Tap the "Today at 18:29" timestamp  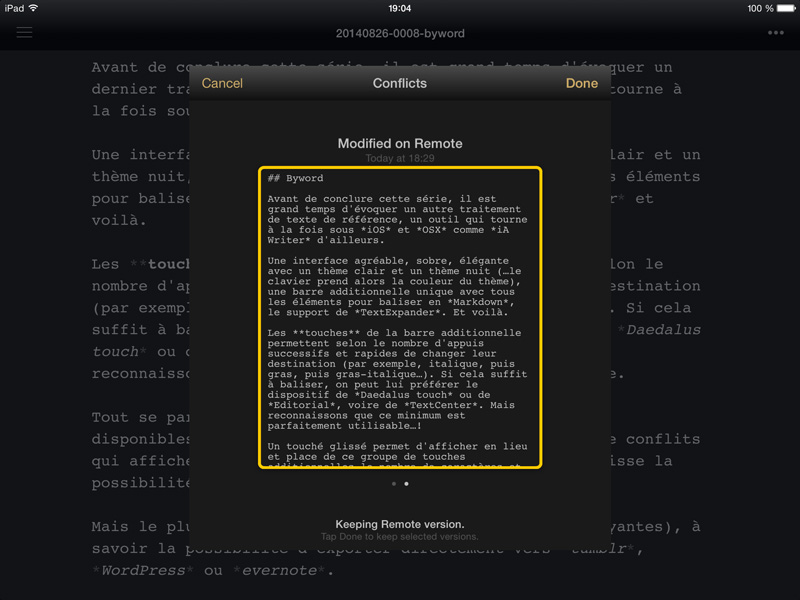(400, 158)
